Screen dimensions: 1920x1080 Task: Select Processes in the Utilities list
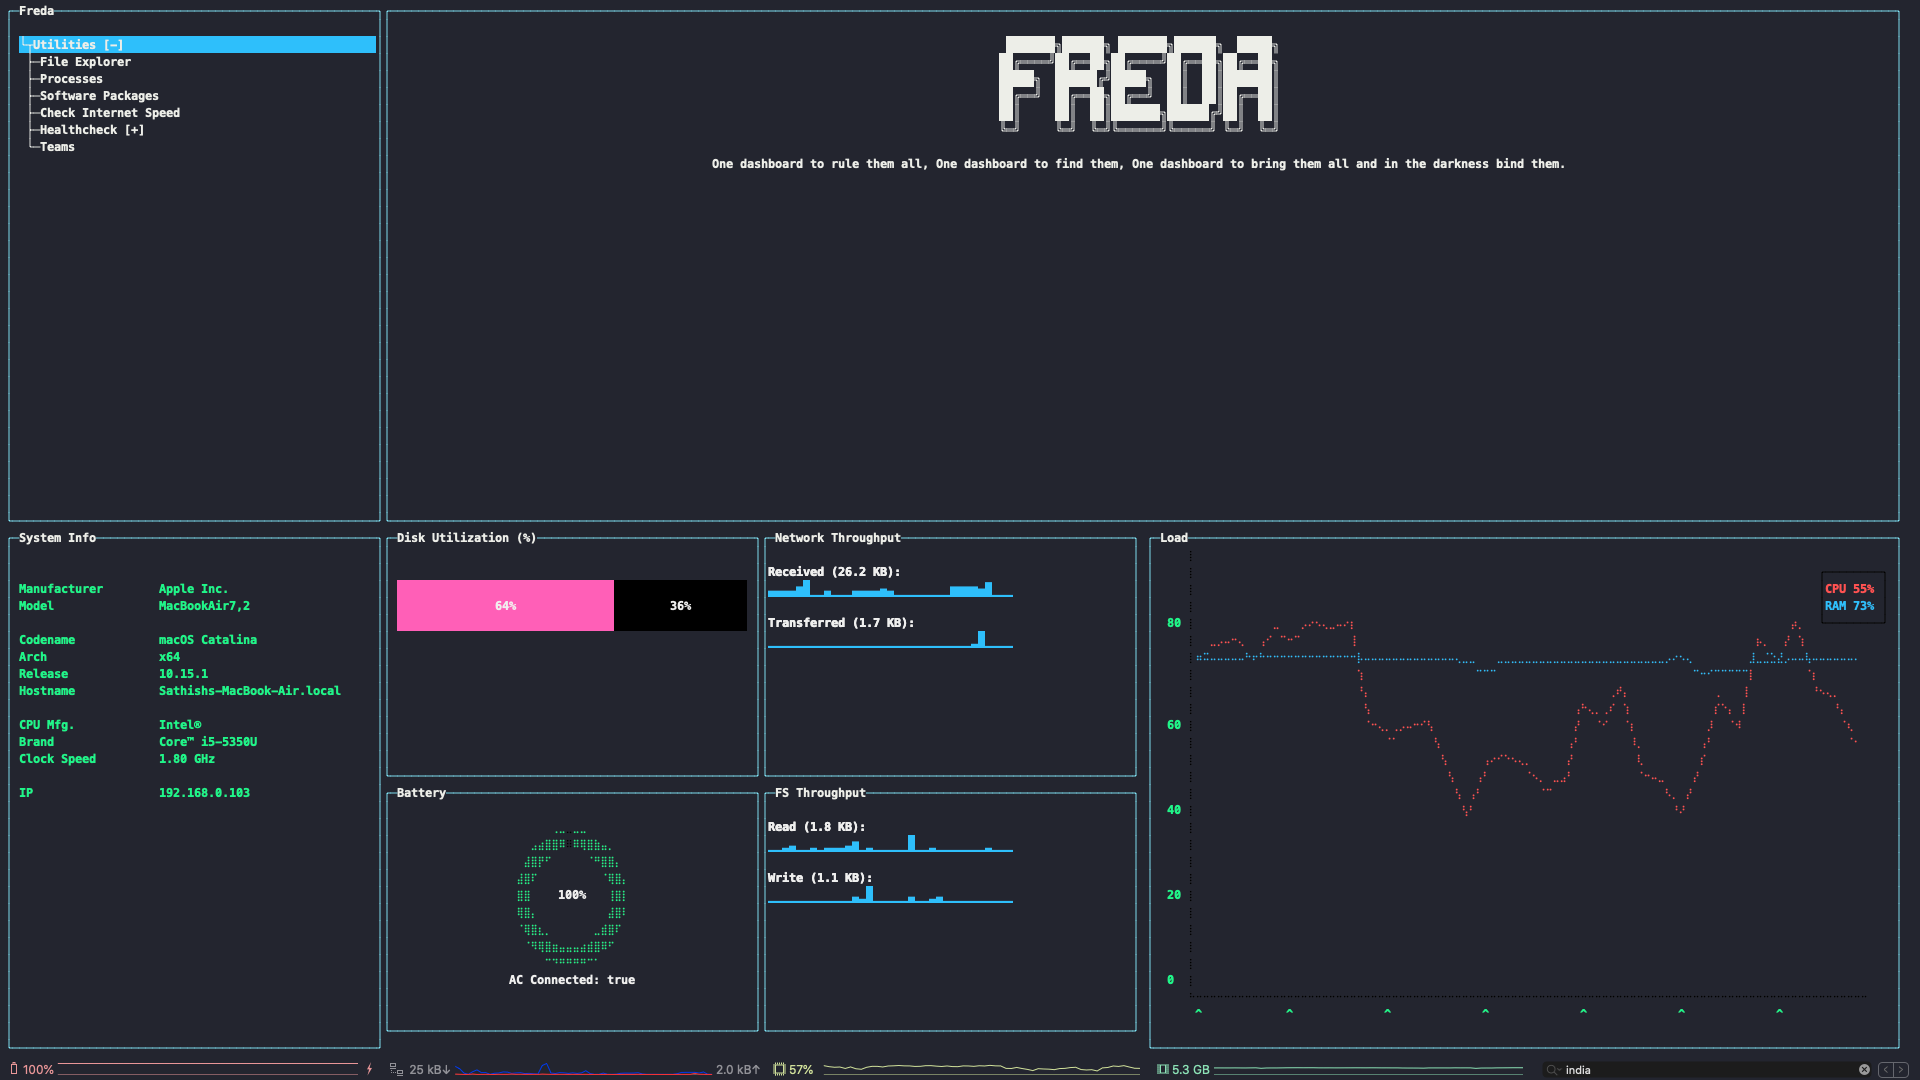(x=71, y=79)
